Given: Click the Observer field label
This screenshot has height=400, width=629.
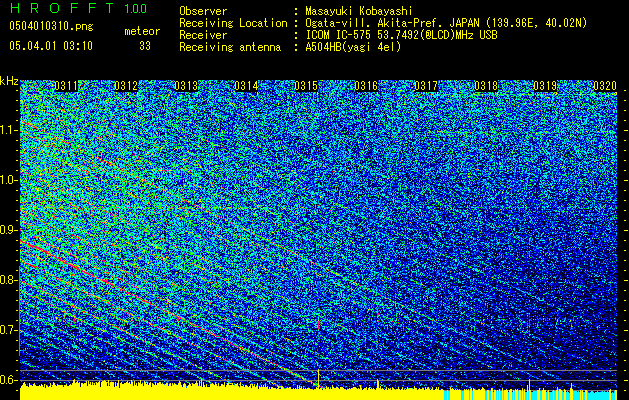Looking at the screenshot, I should [203, 11].
